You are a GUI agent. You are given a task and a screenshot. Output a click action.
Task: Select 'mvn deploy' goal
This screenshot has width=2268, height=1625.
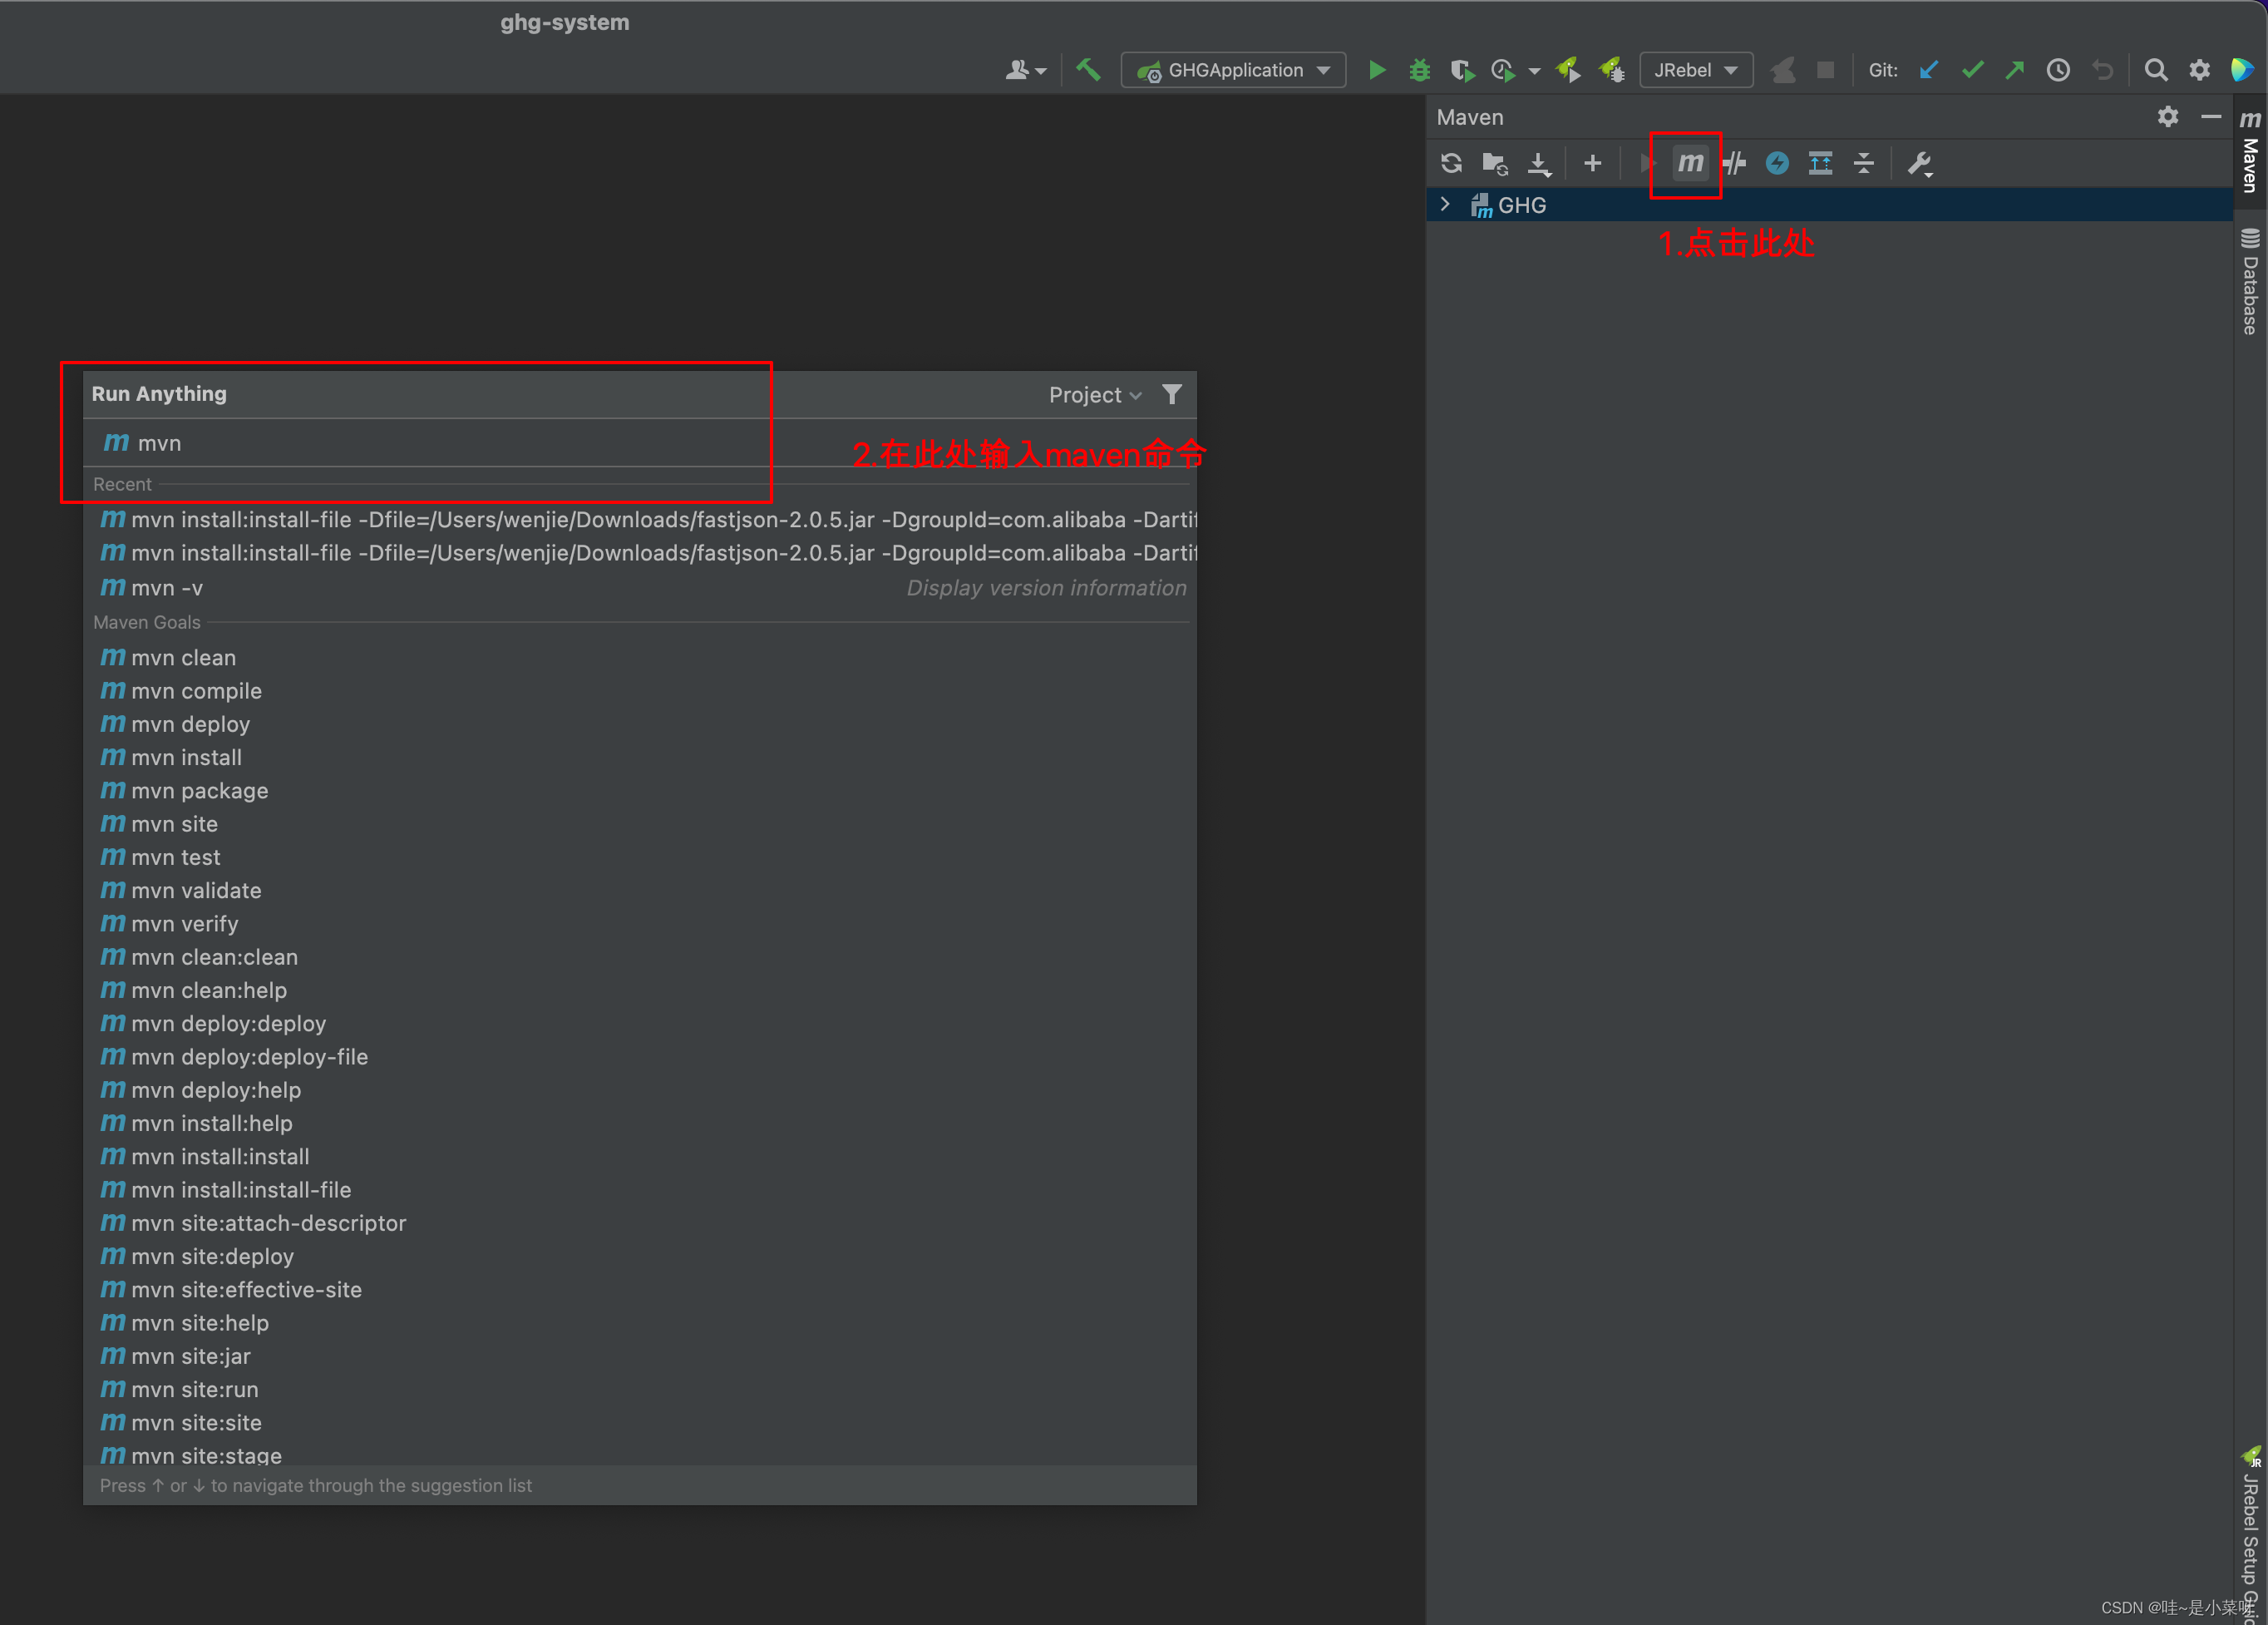click(640, 724)
